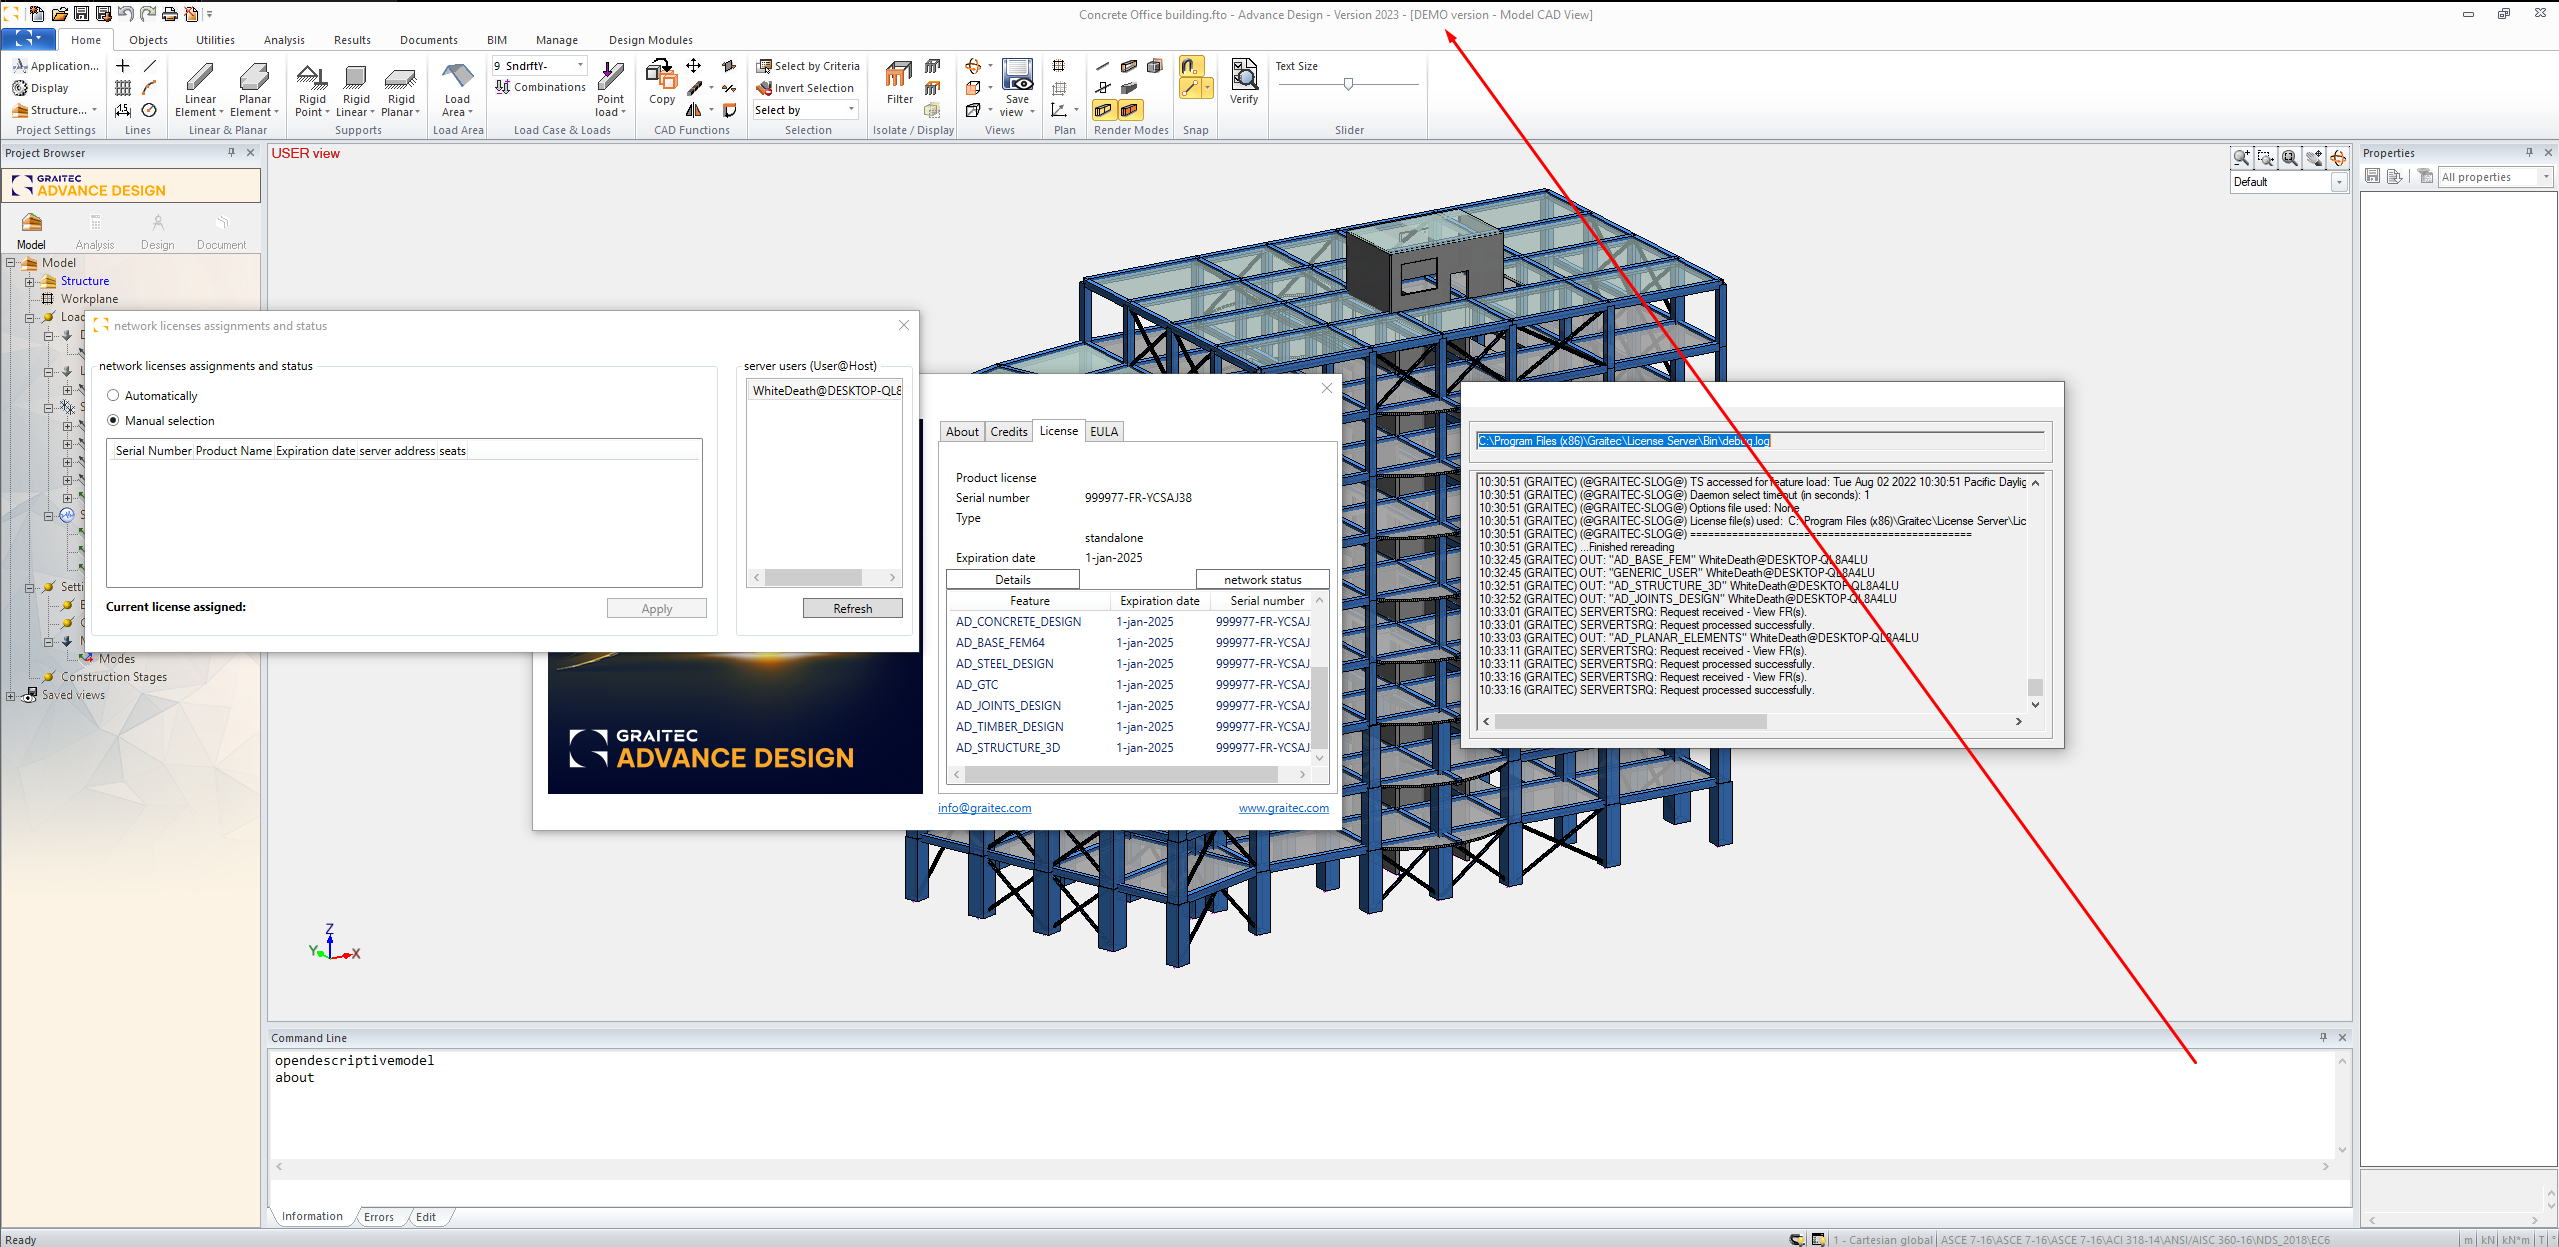Click the grid tool in Lines group
2559x1247 pixels.
pyautogui.click(x=123, y=88)
